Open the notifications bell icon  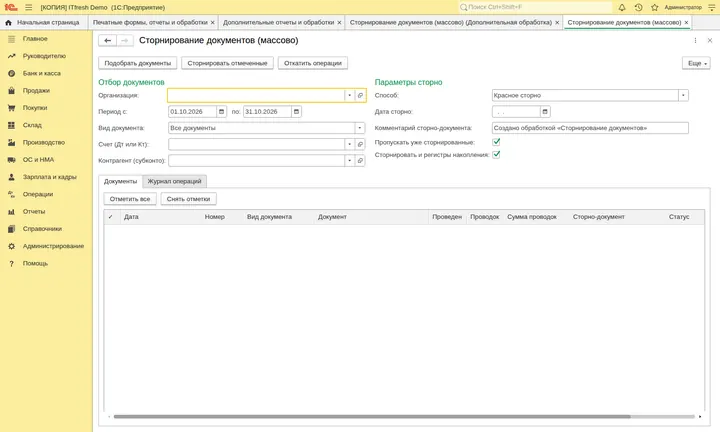622,7
